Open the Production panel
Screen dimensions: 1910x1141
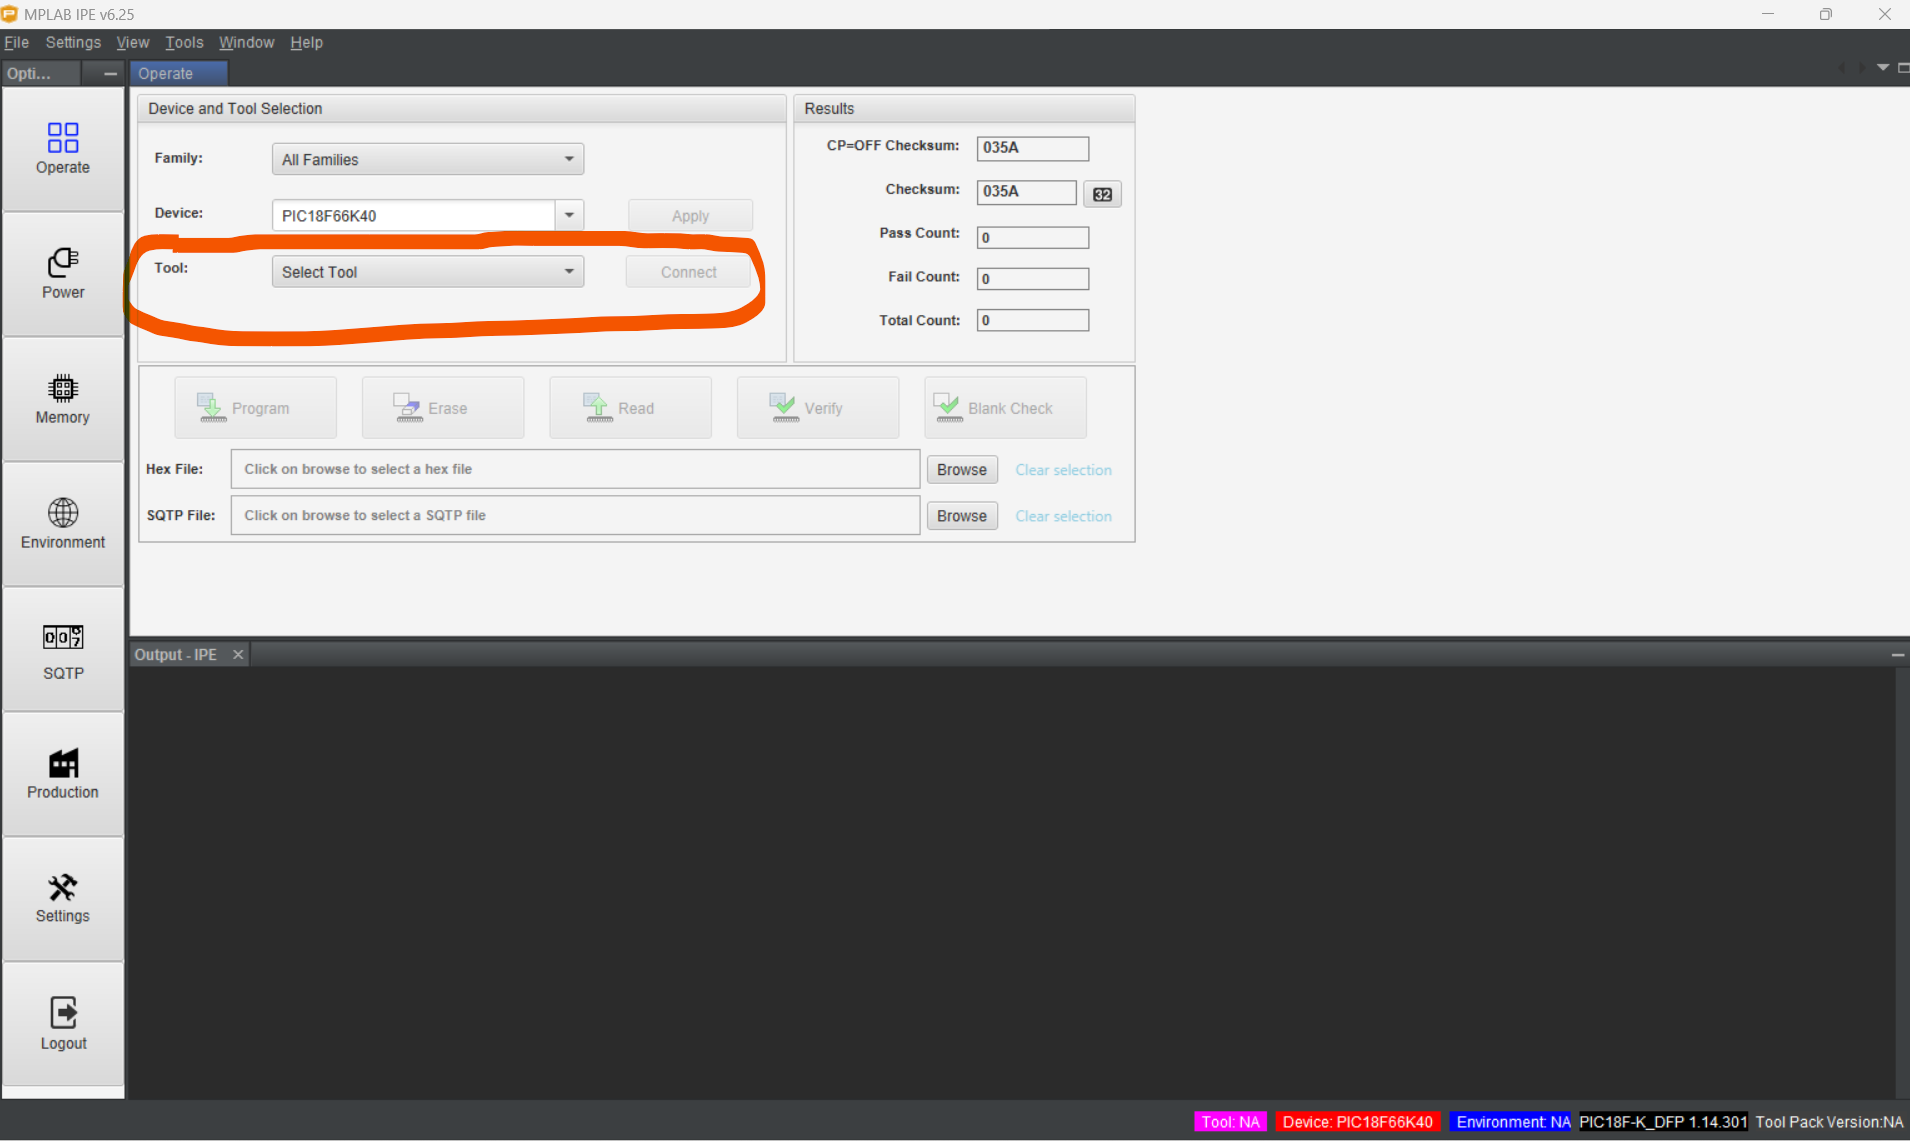click(62, 772)
